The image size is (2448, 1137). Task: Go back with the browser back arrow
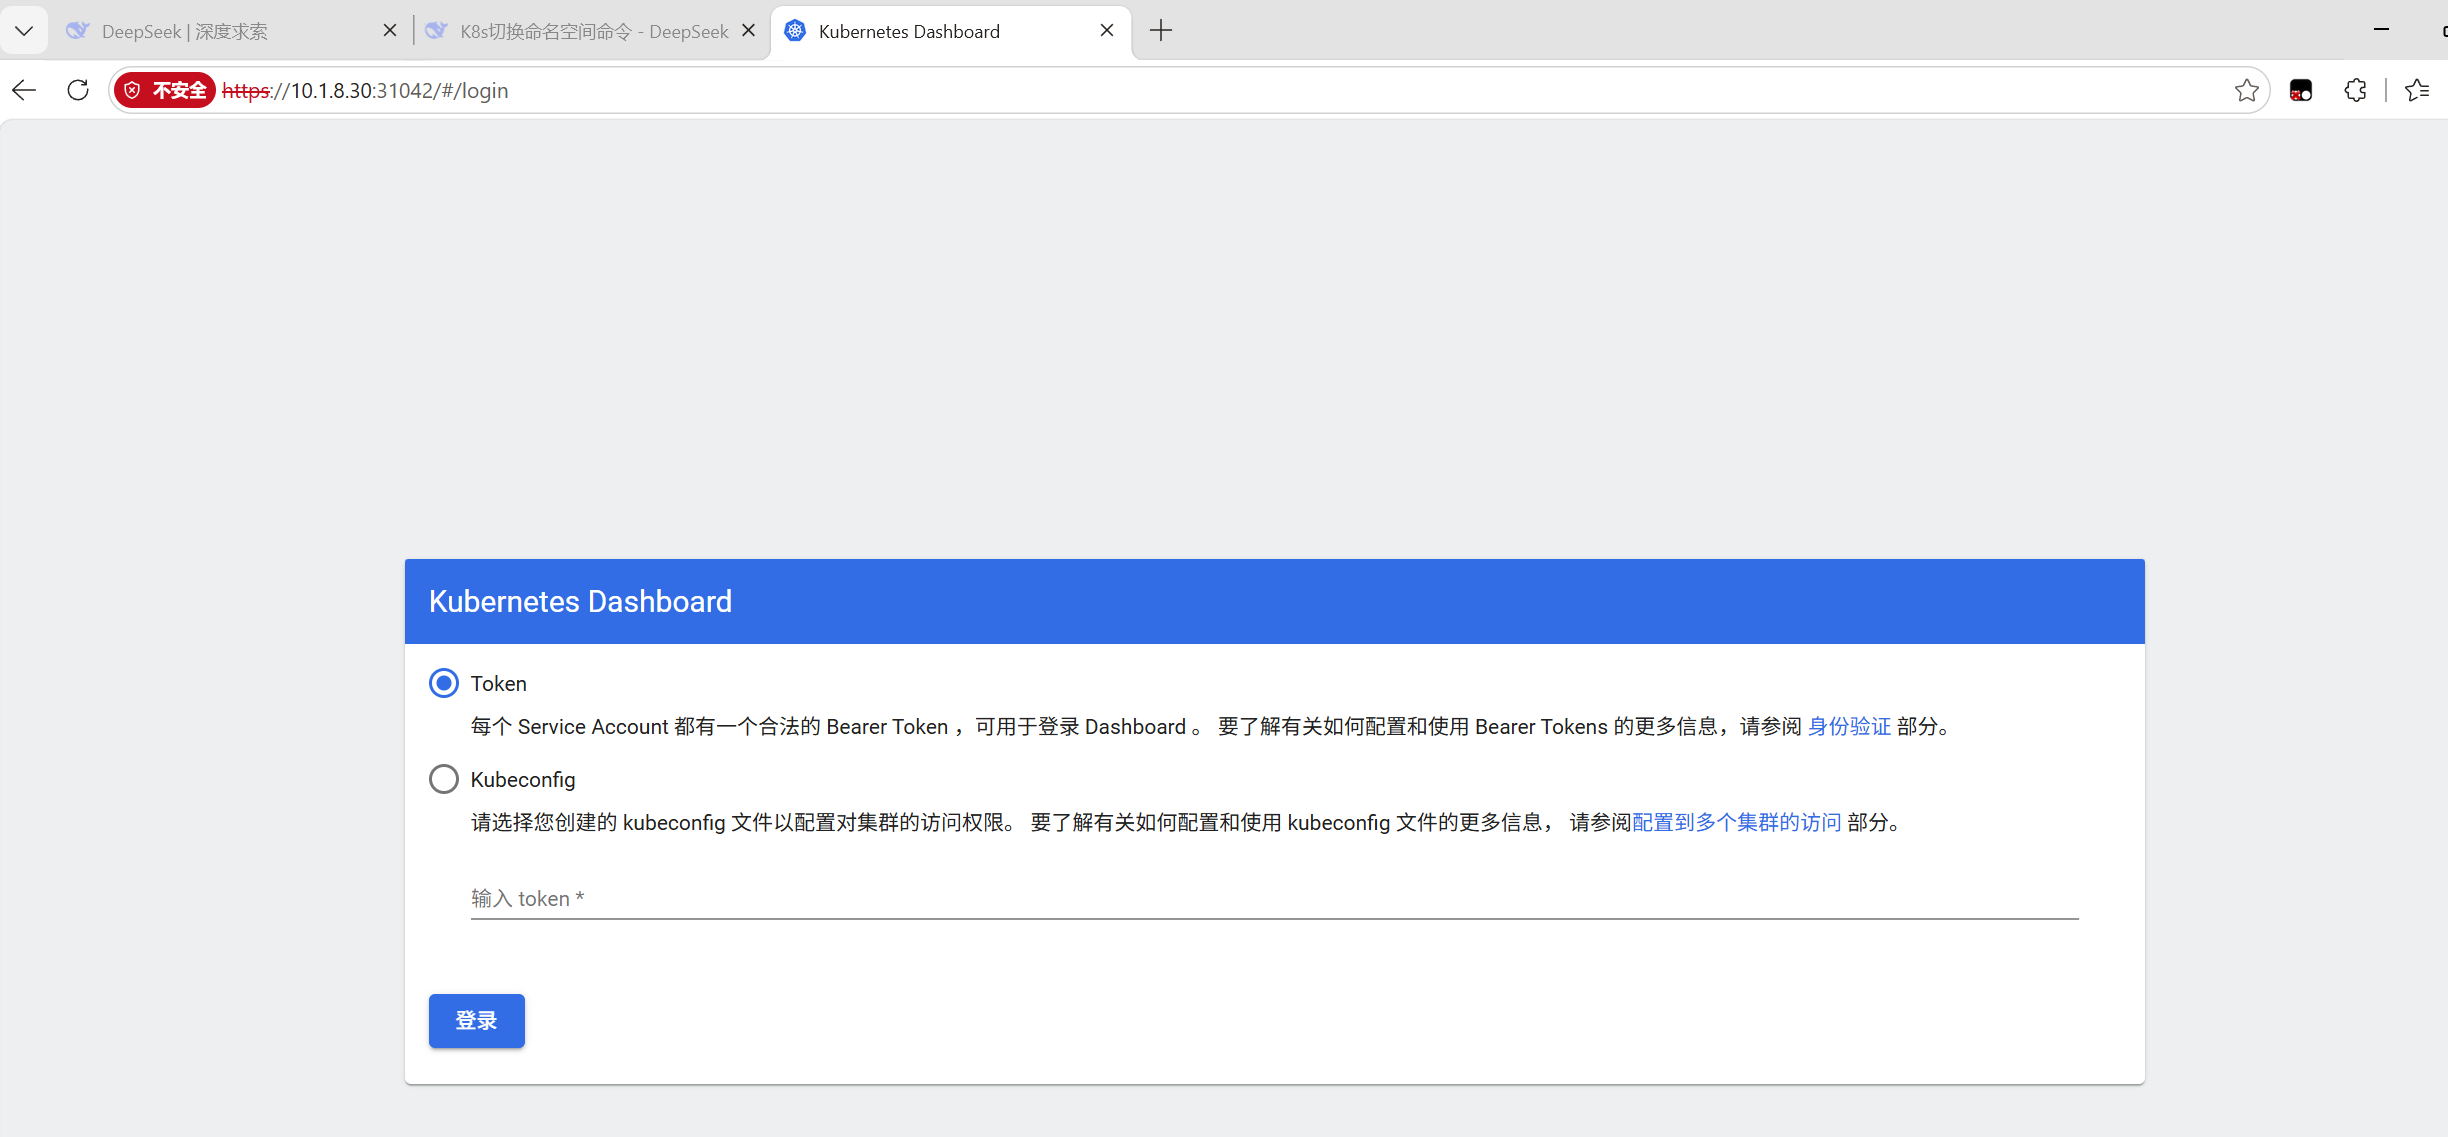[24, 90]
